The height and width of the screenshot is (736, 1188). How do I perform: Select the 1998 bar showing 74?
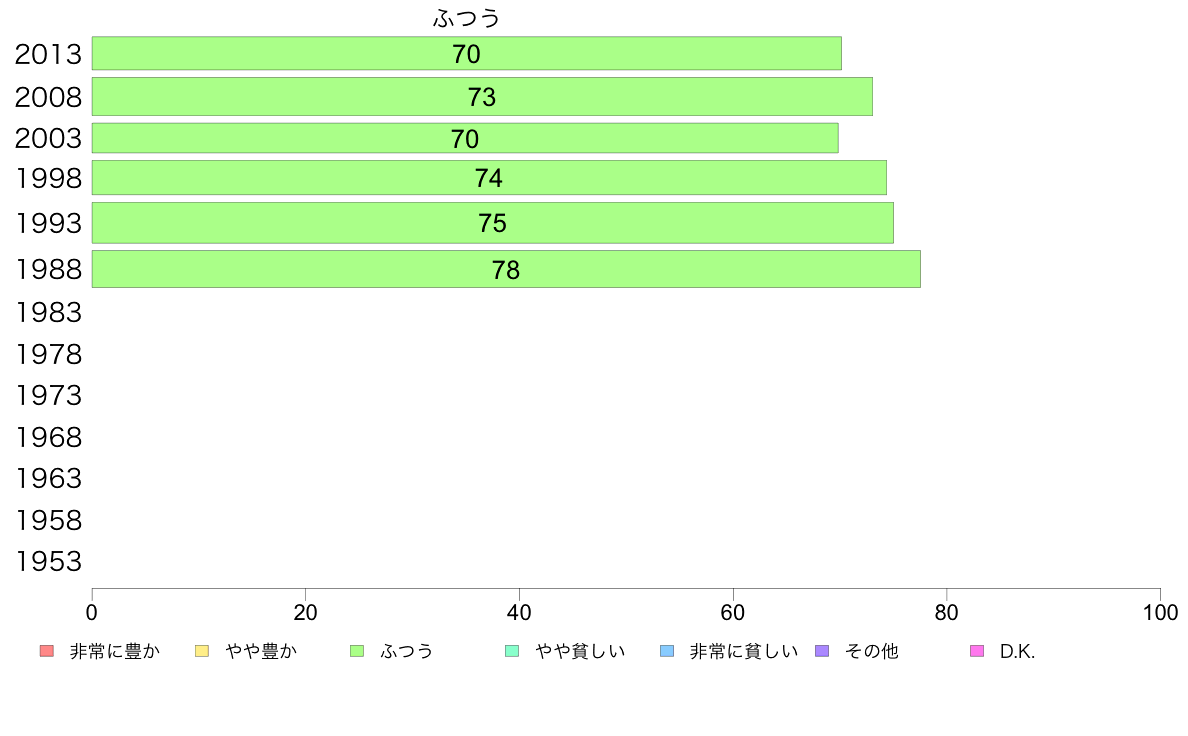[x=489, y=177]
